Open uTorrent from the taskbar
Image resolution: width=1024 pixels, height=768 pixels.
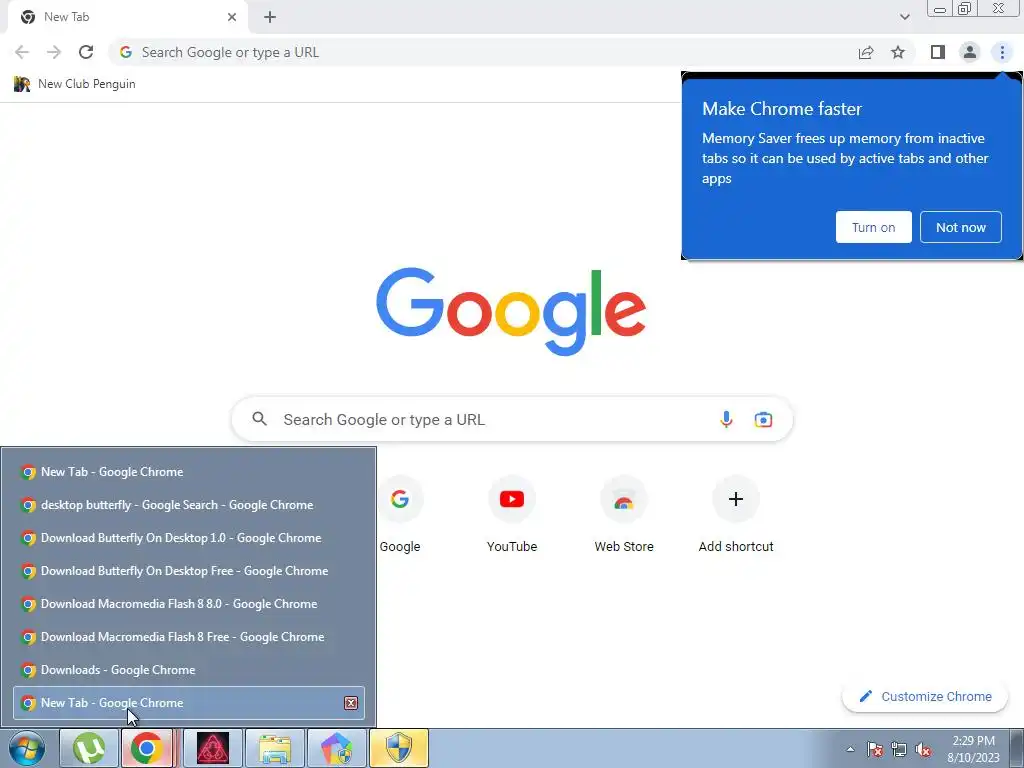point(89,748)
